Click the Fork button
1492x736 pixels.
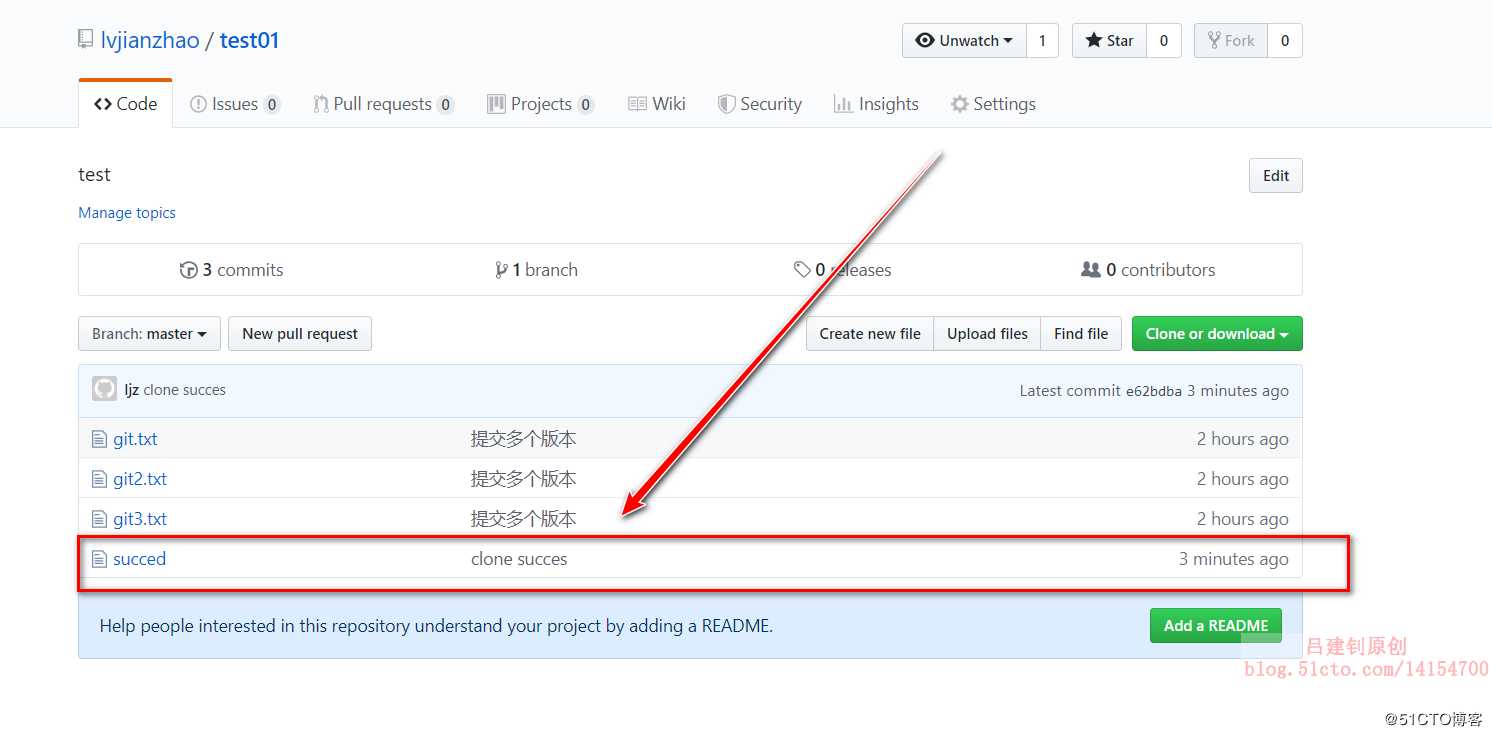click(x=1231, y=40)
